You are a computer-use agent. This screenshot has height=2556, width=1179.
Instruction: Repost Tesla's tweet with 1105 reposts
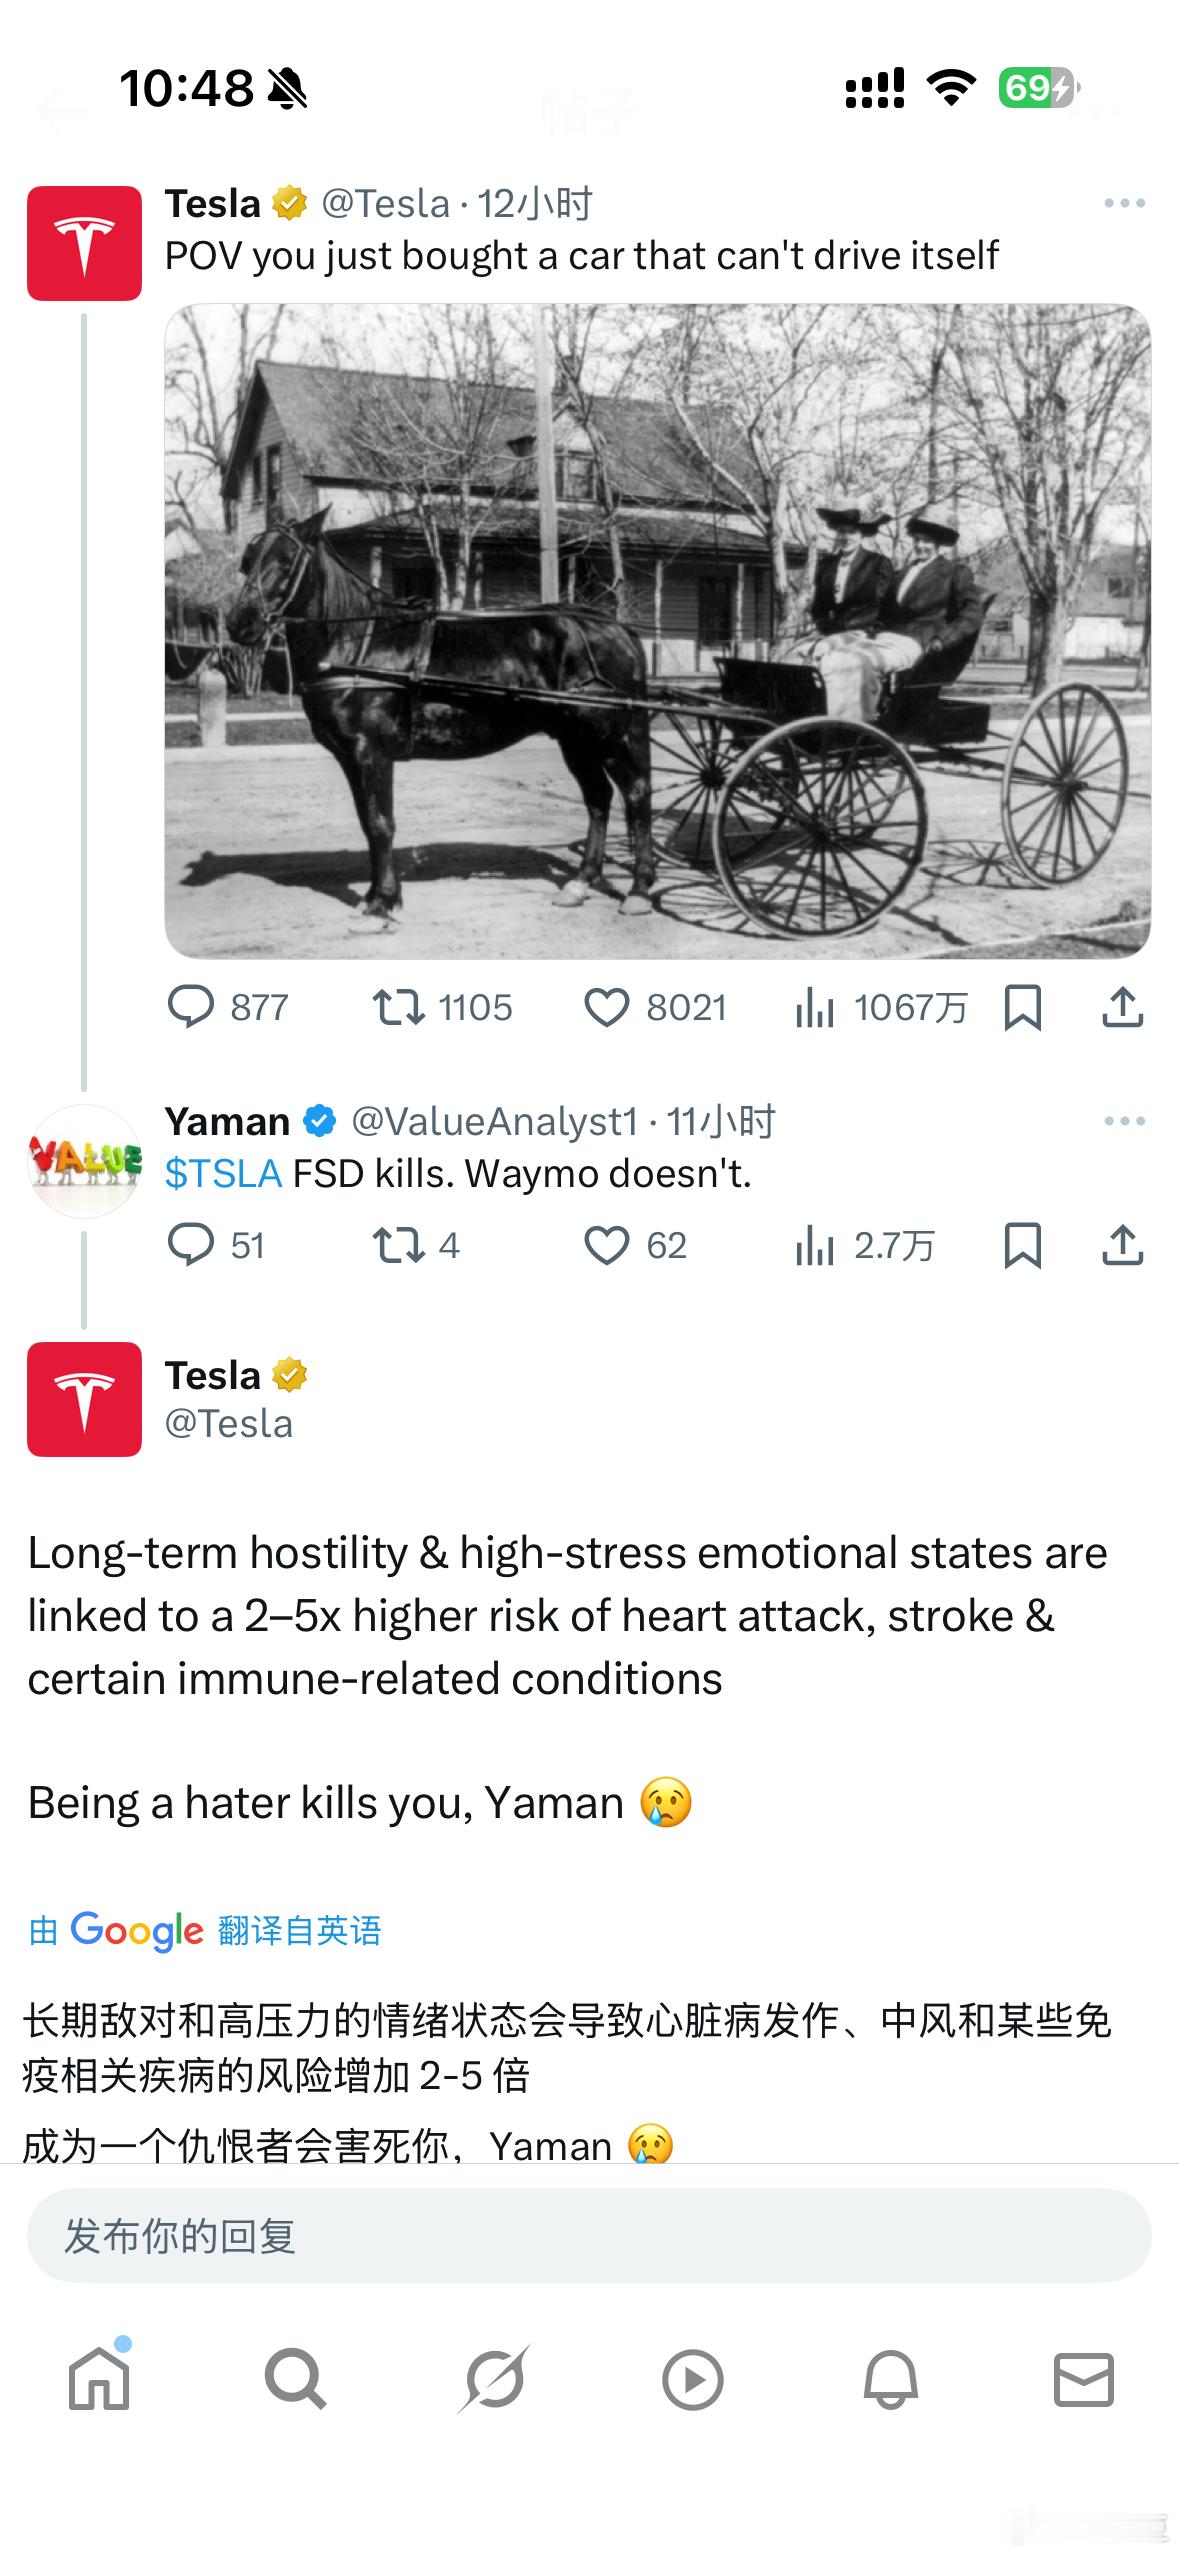(x=441, y=1007)
